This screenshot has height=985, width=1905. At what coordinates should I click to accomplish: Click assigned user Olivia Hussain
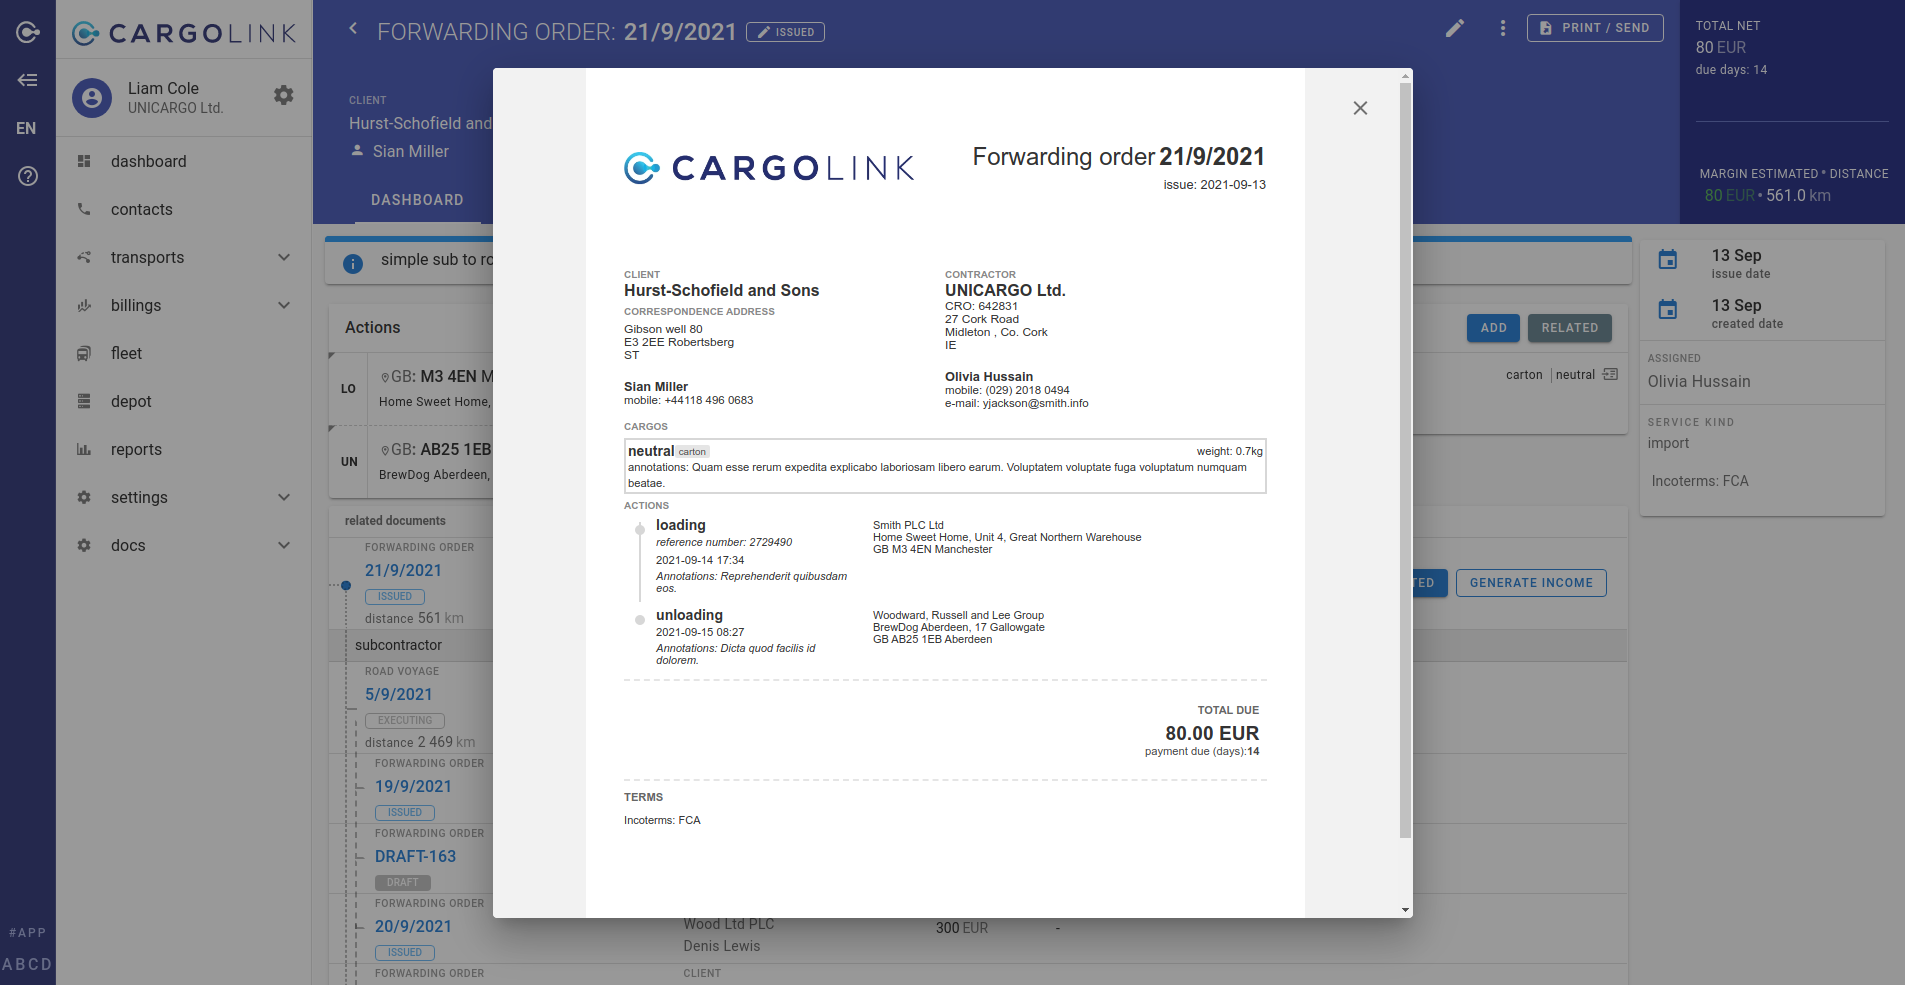(1699, 381)
